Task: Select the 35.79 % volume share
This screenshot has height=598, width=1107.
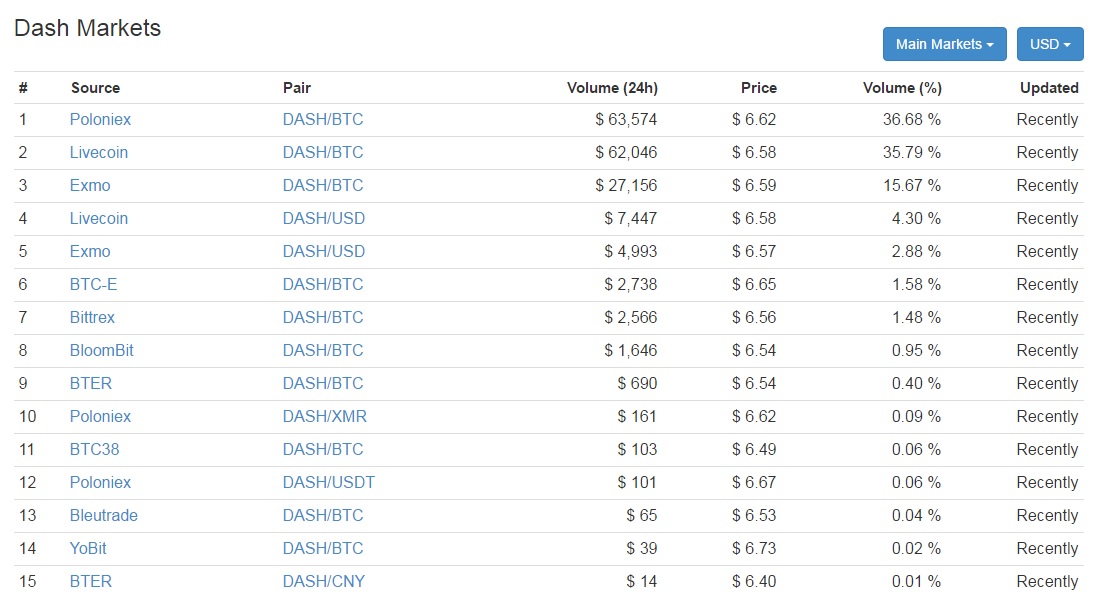Action: tap(911, 153)
